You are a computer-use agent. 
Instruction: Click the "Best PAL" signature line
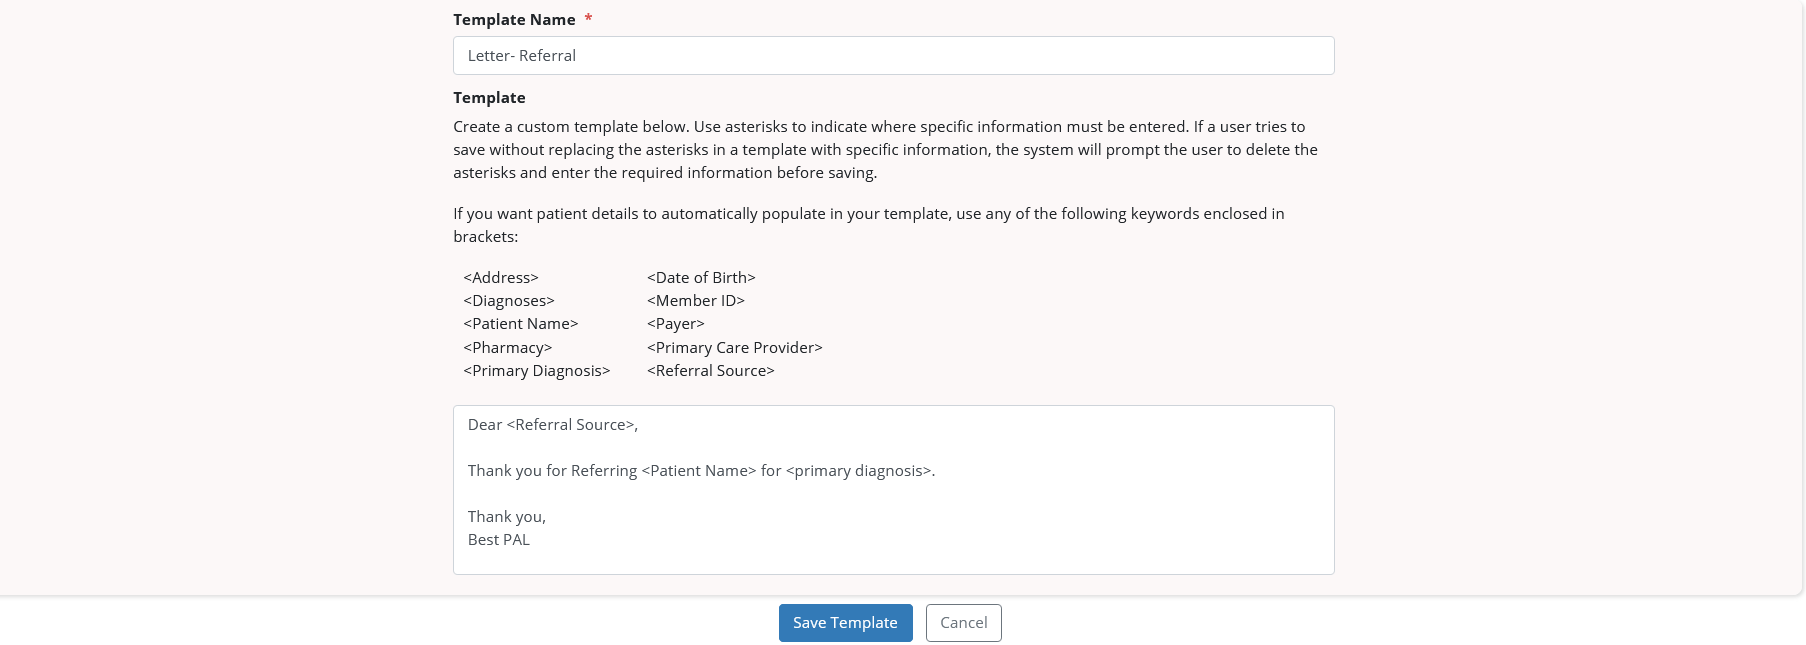point(499,540)
